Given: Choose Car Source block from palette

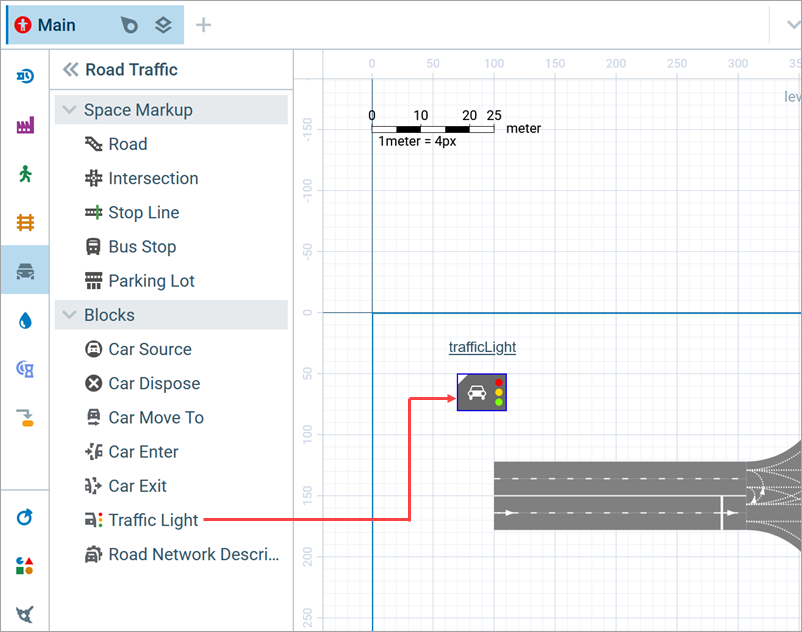Looking at the screenshot, I should [x=149, y=349].
